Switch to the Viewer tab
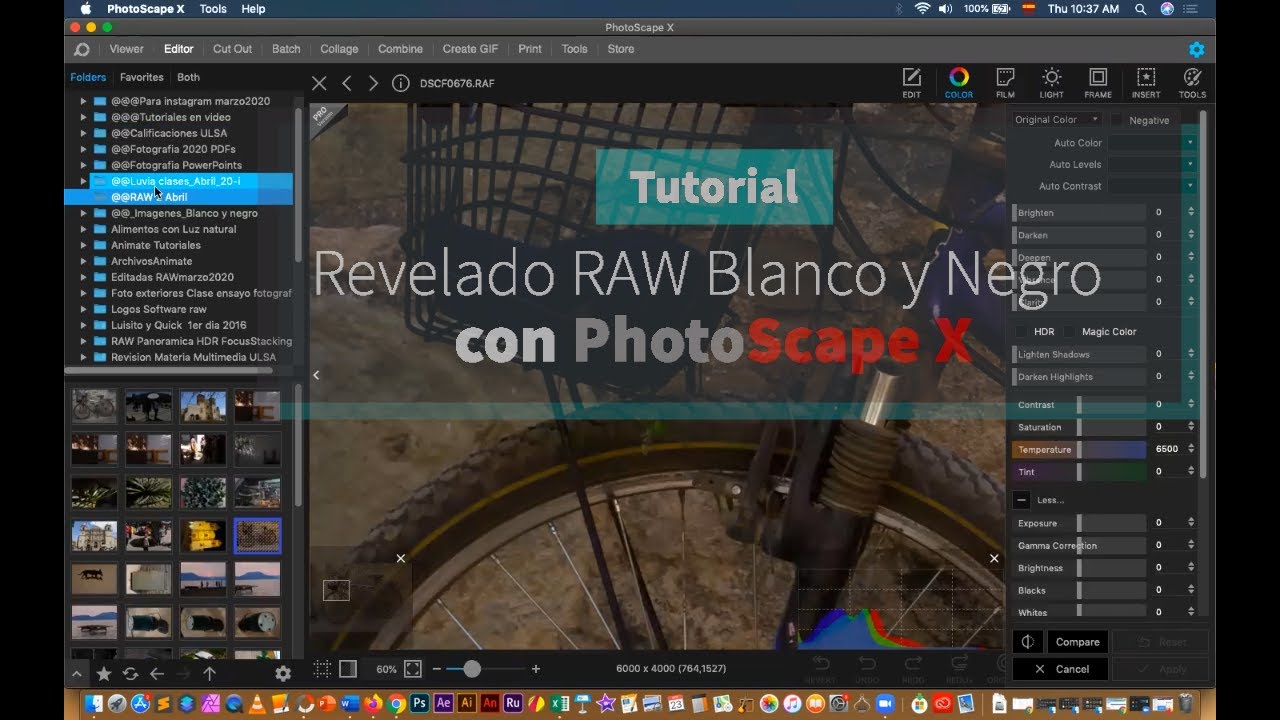 click(x=127, y=49)
